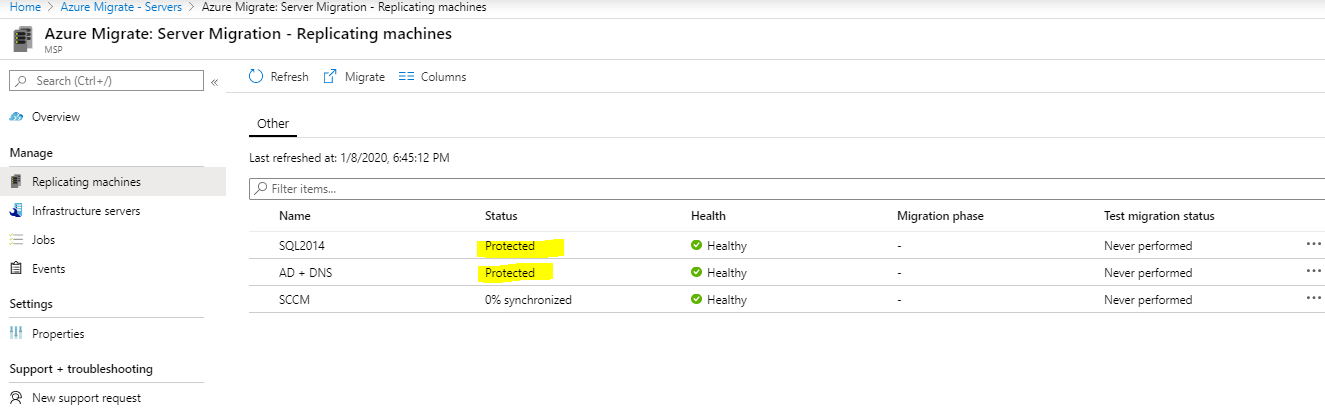This screenshot has width=1325, height=409.
Task: Click the New support request person icon
Action: point(16,398)
